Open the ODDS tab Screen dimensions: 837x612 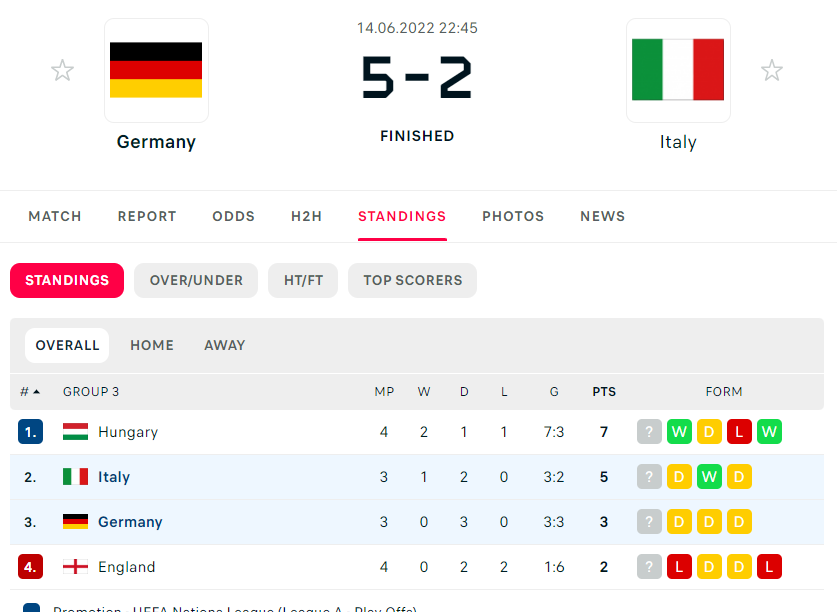pos(233,216)
